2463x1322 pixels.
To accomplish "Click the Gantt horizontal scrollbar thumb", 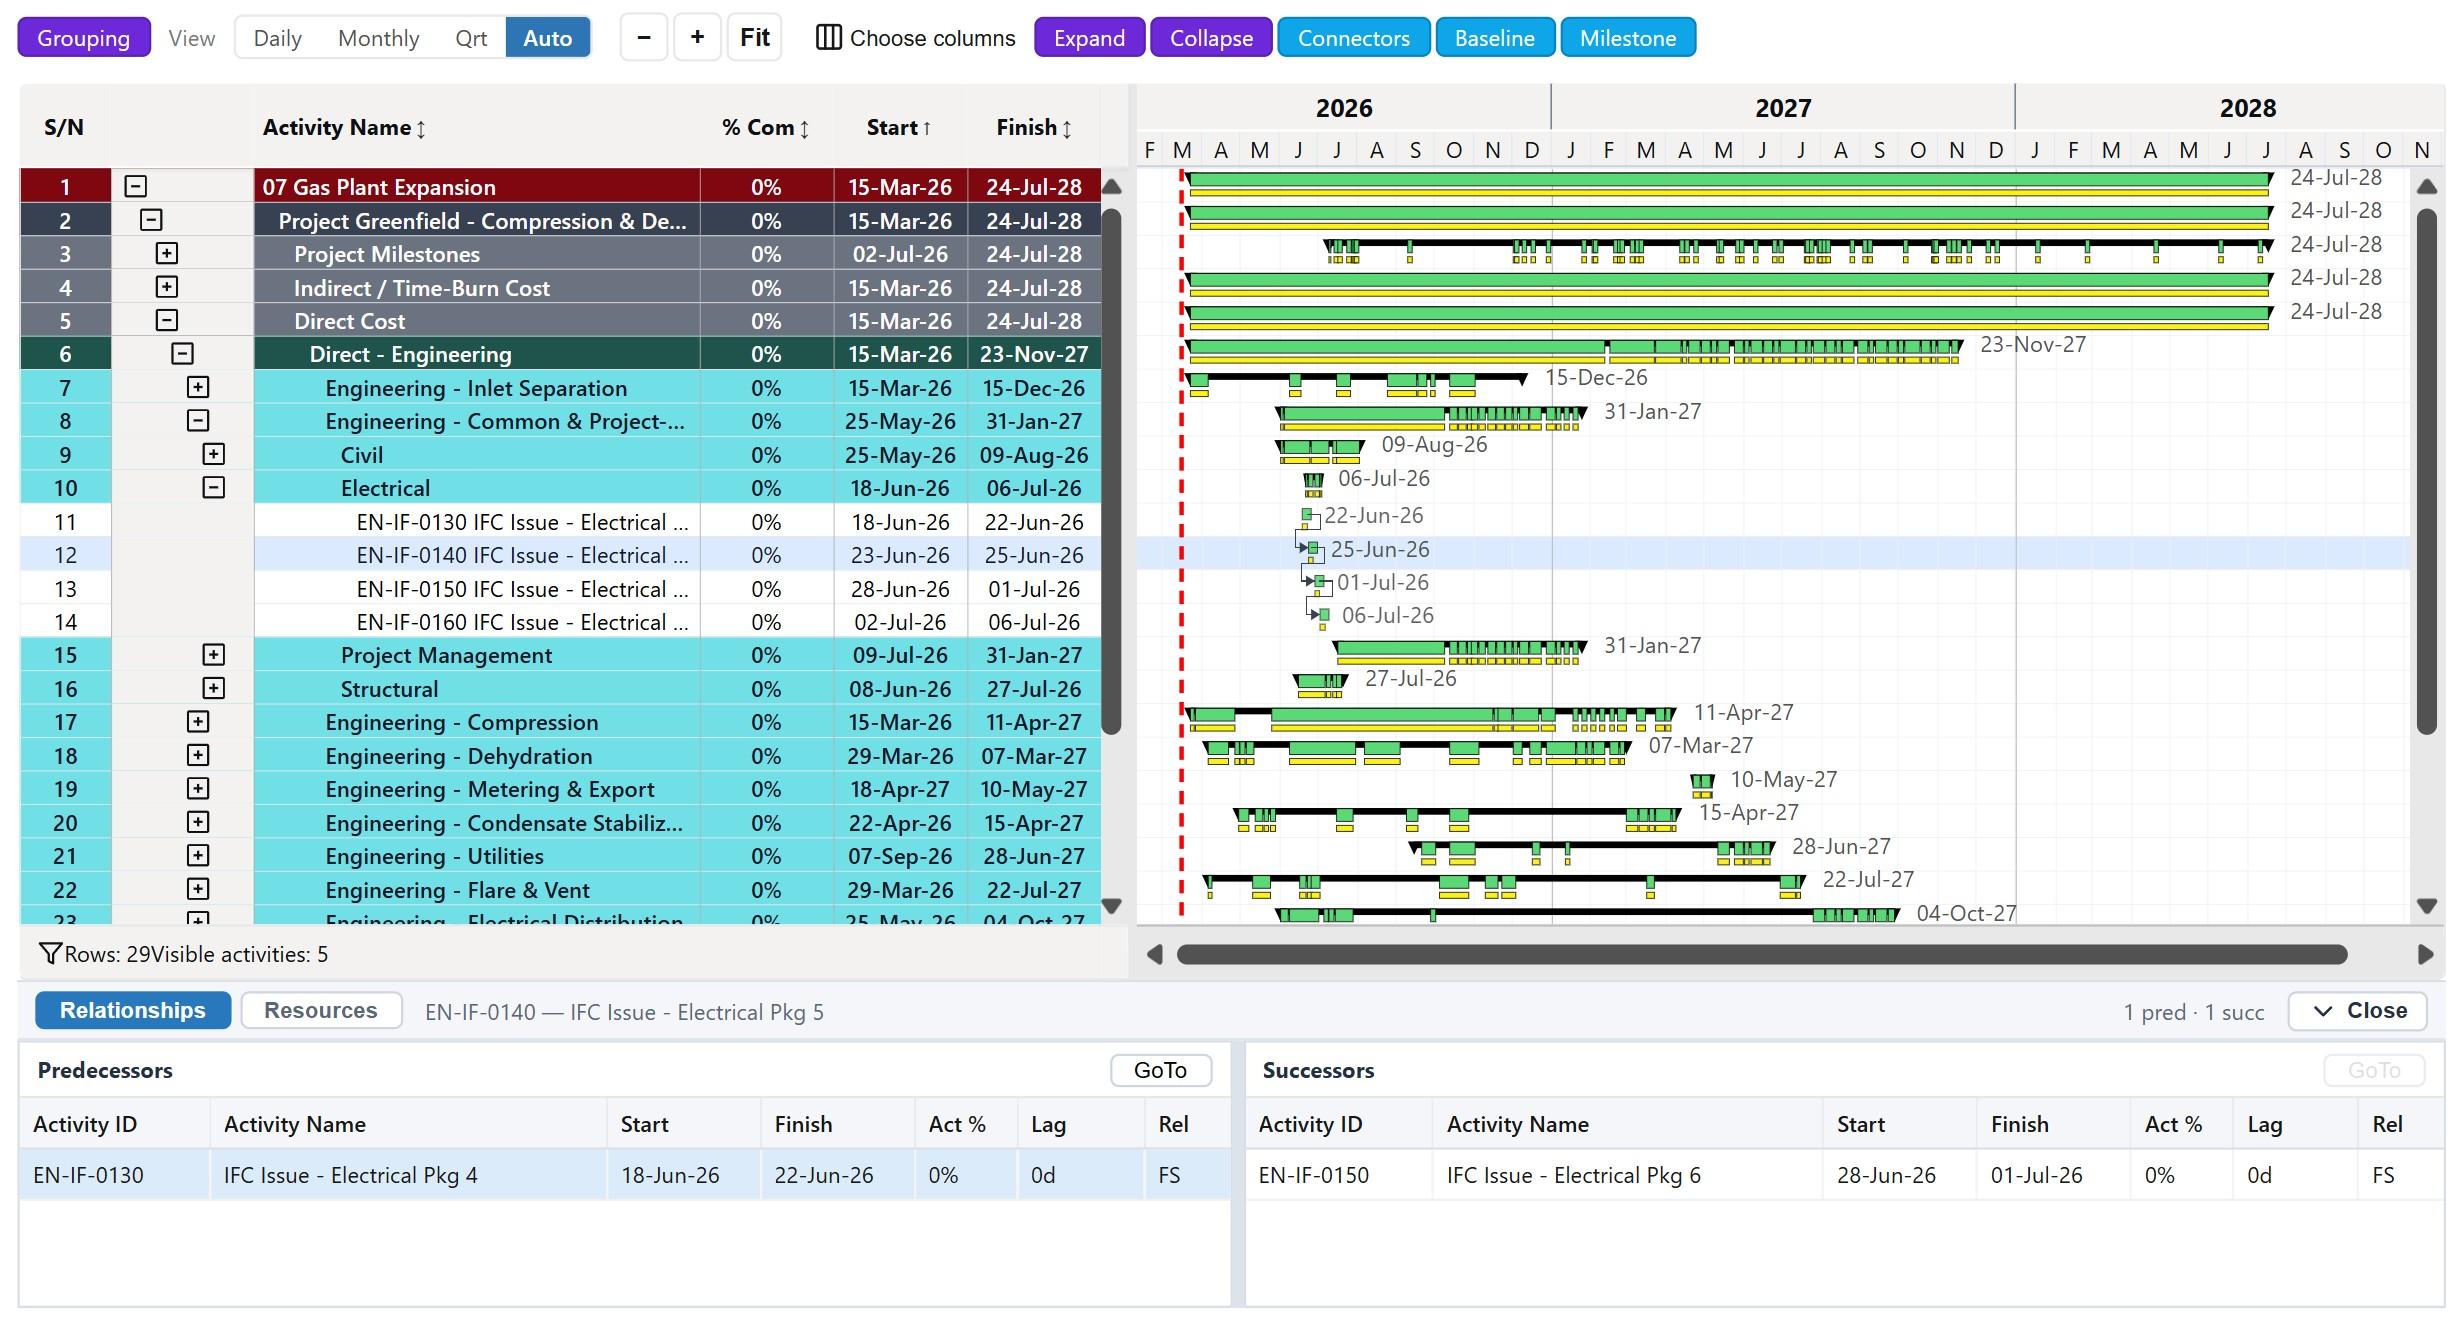I will click(1761, 954).
